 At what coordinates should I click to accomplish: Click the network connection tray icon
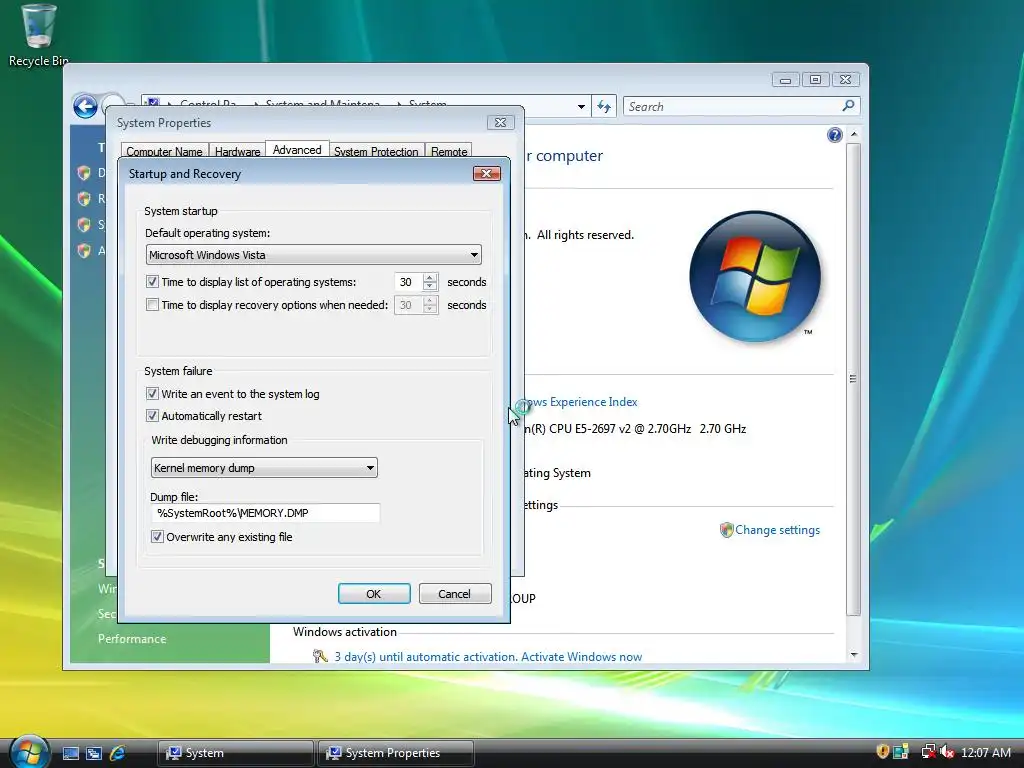coord(928,752)
